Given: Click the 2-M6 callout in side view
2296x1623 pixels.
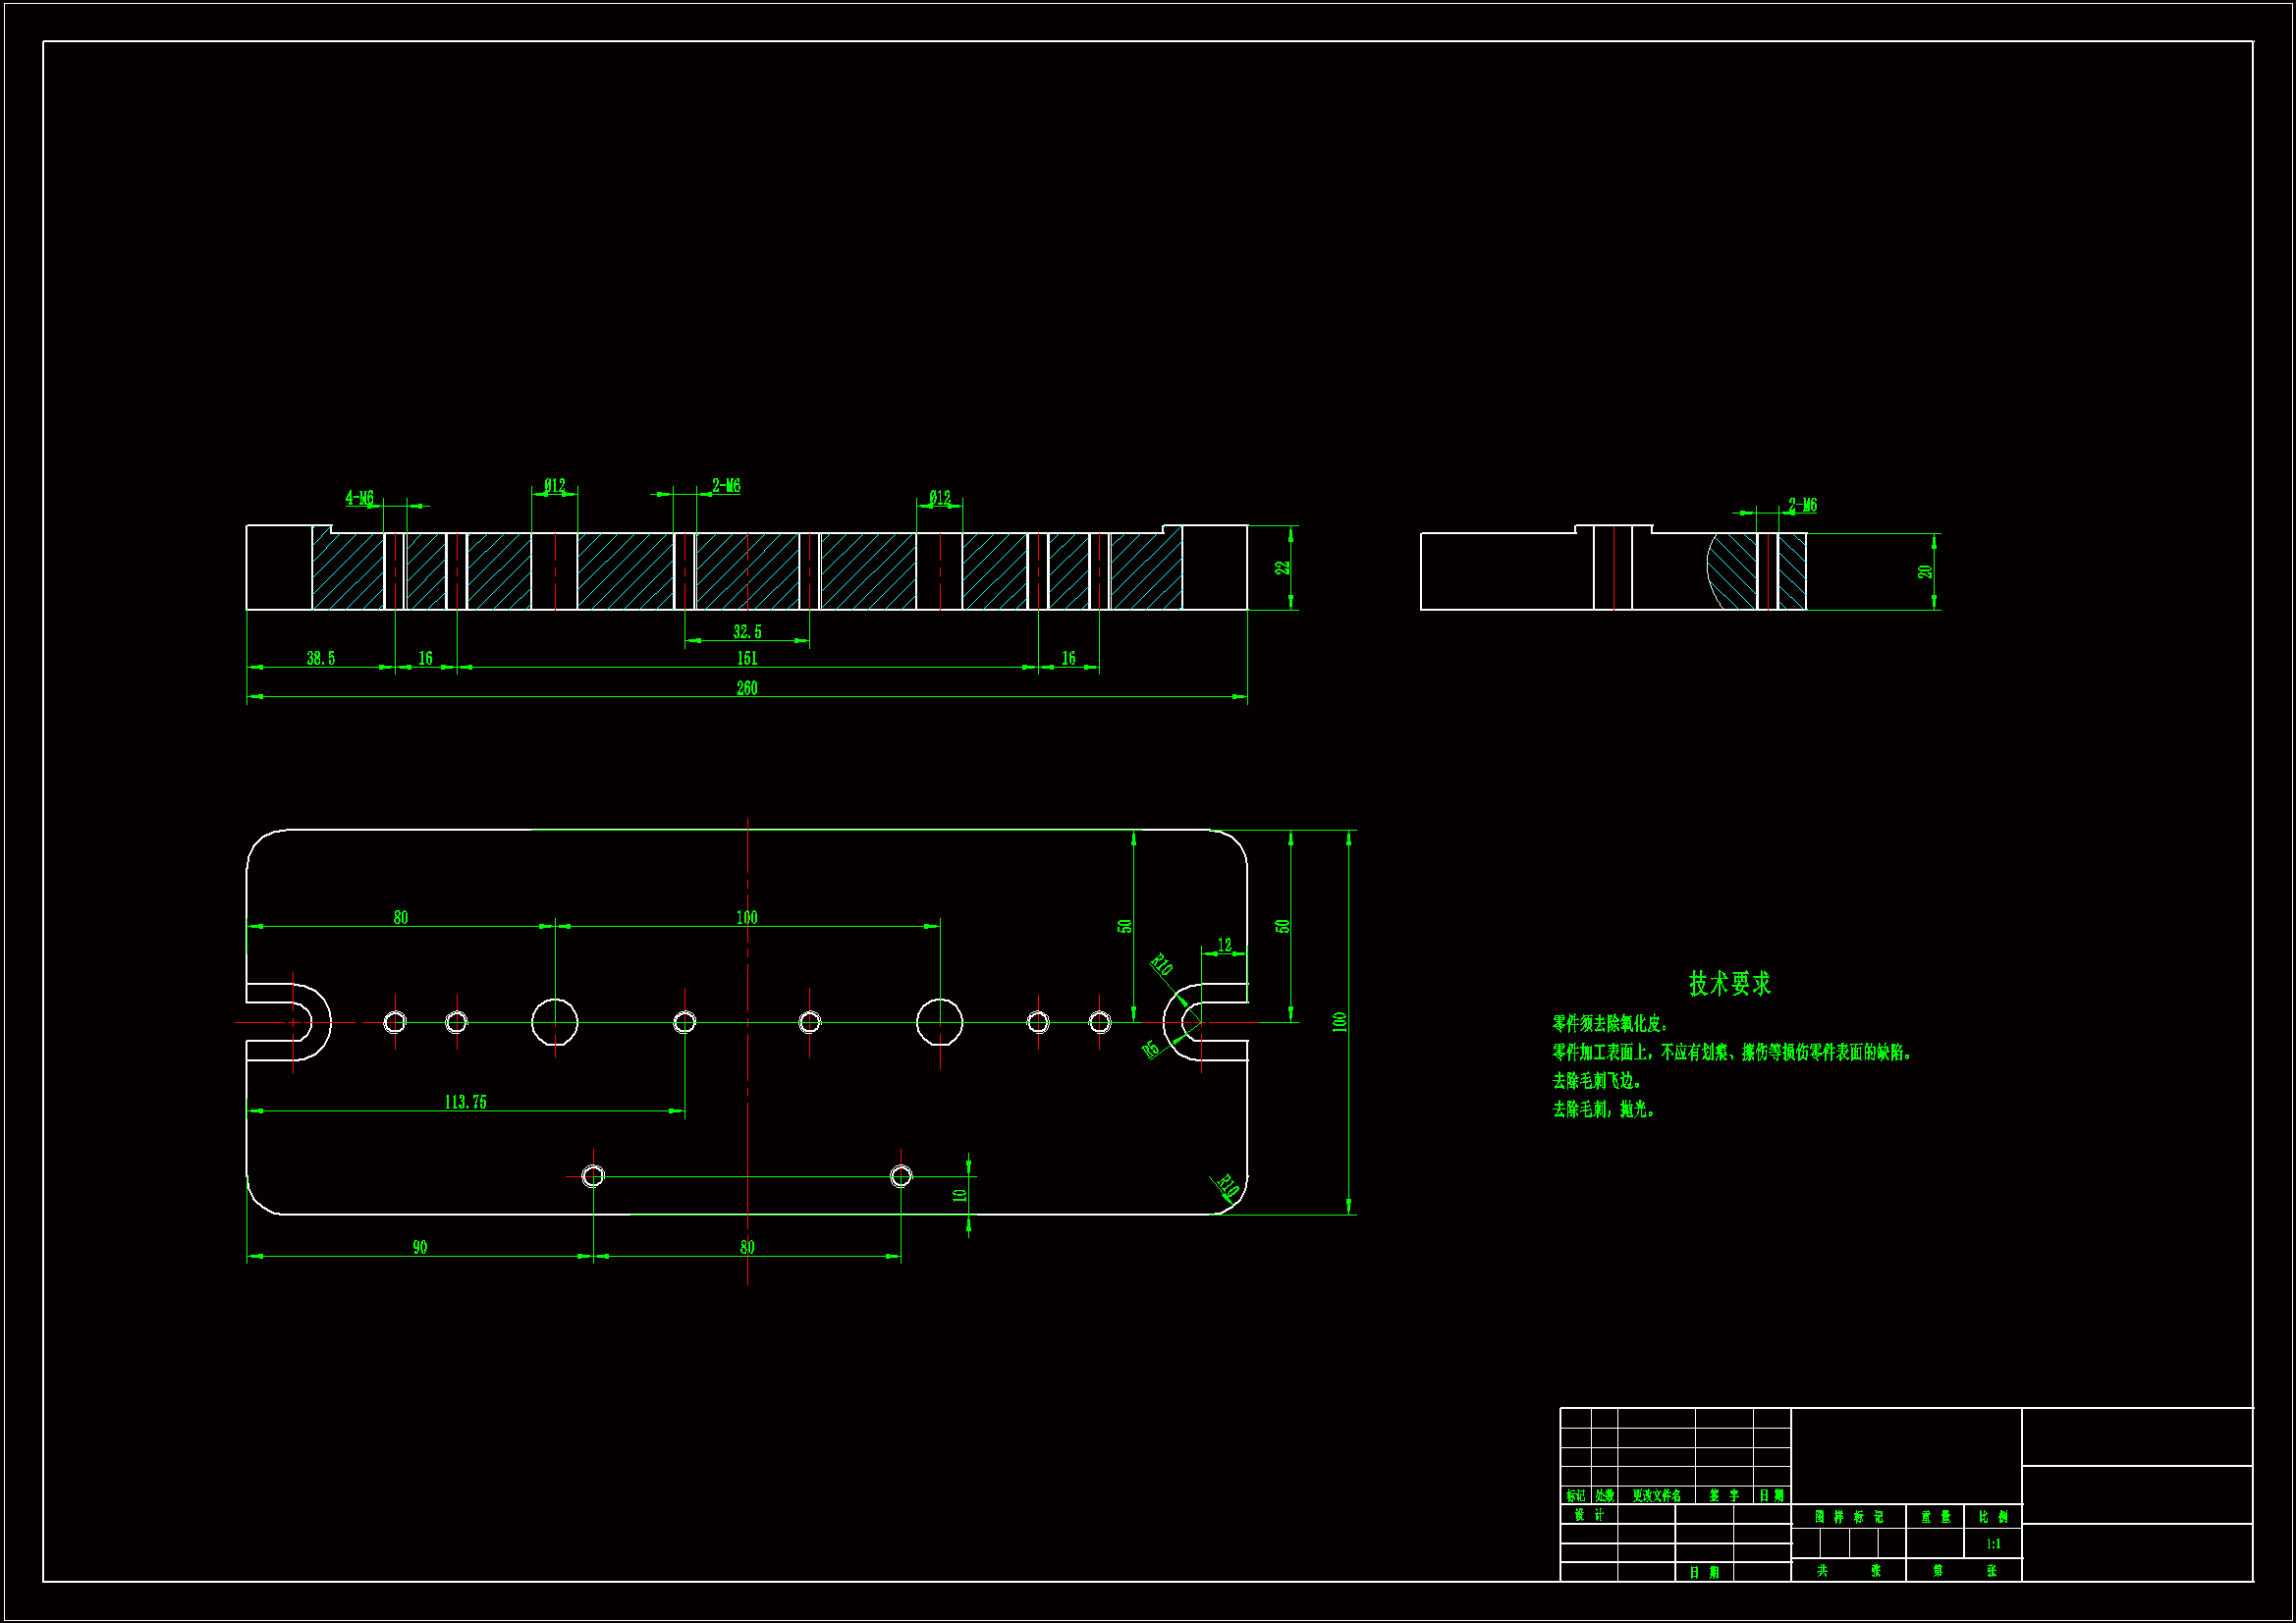Looking at the screenshot, I should (1802, 506).
